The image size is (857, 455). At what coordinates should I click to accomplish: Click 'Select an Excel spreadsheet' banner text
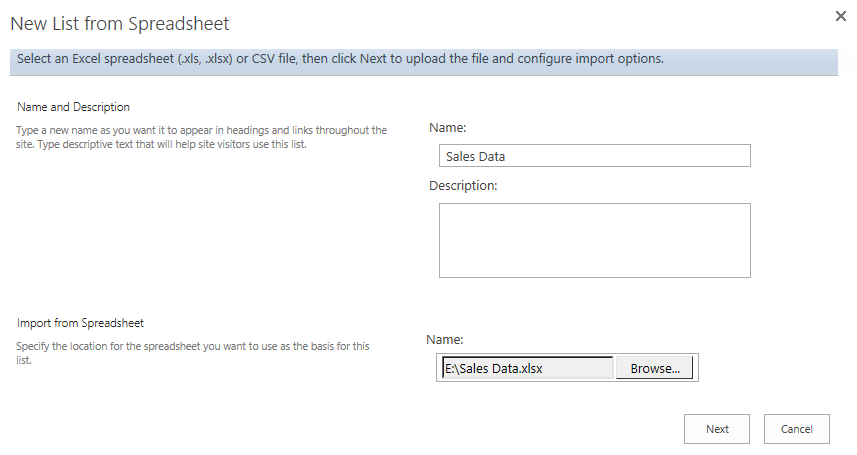coord(95,59)
